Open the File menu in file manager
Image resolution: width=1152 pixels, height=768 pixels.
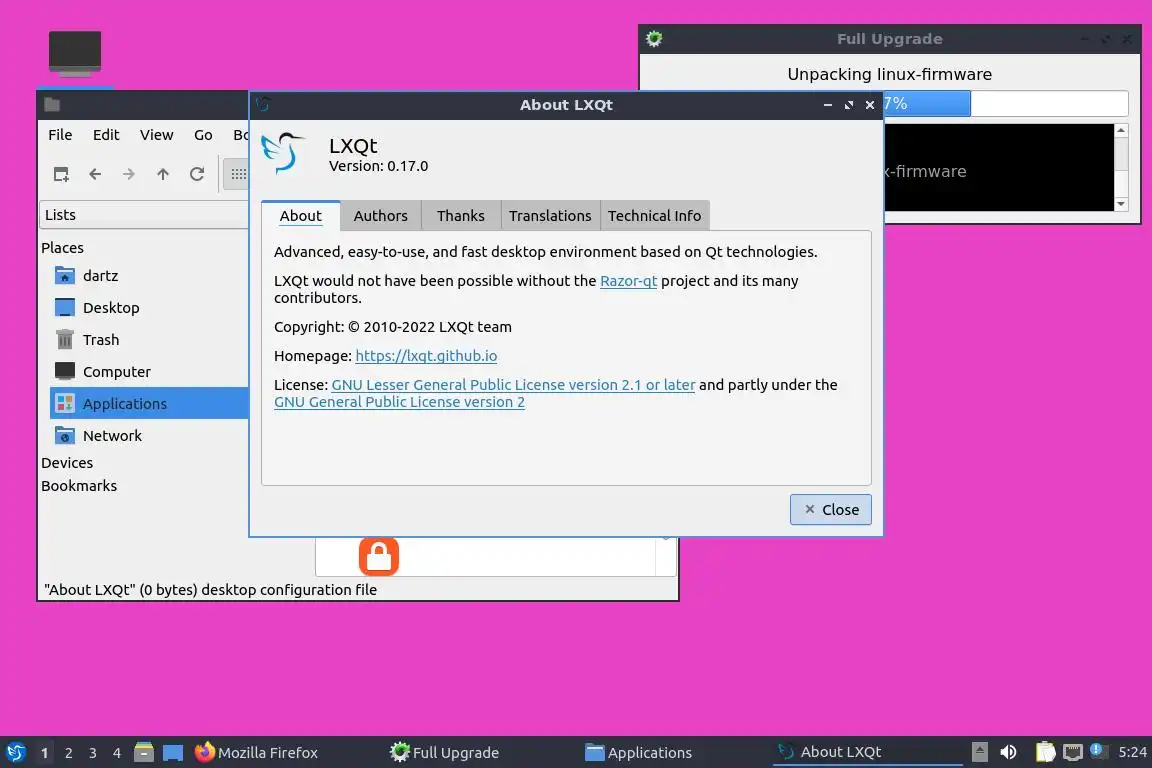(x=60, y=134)
